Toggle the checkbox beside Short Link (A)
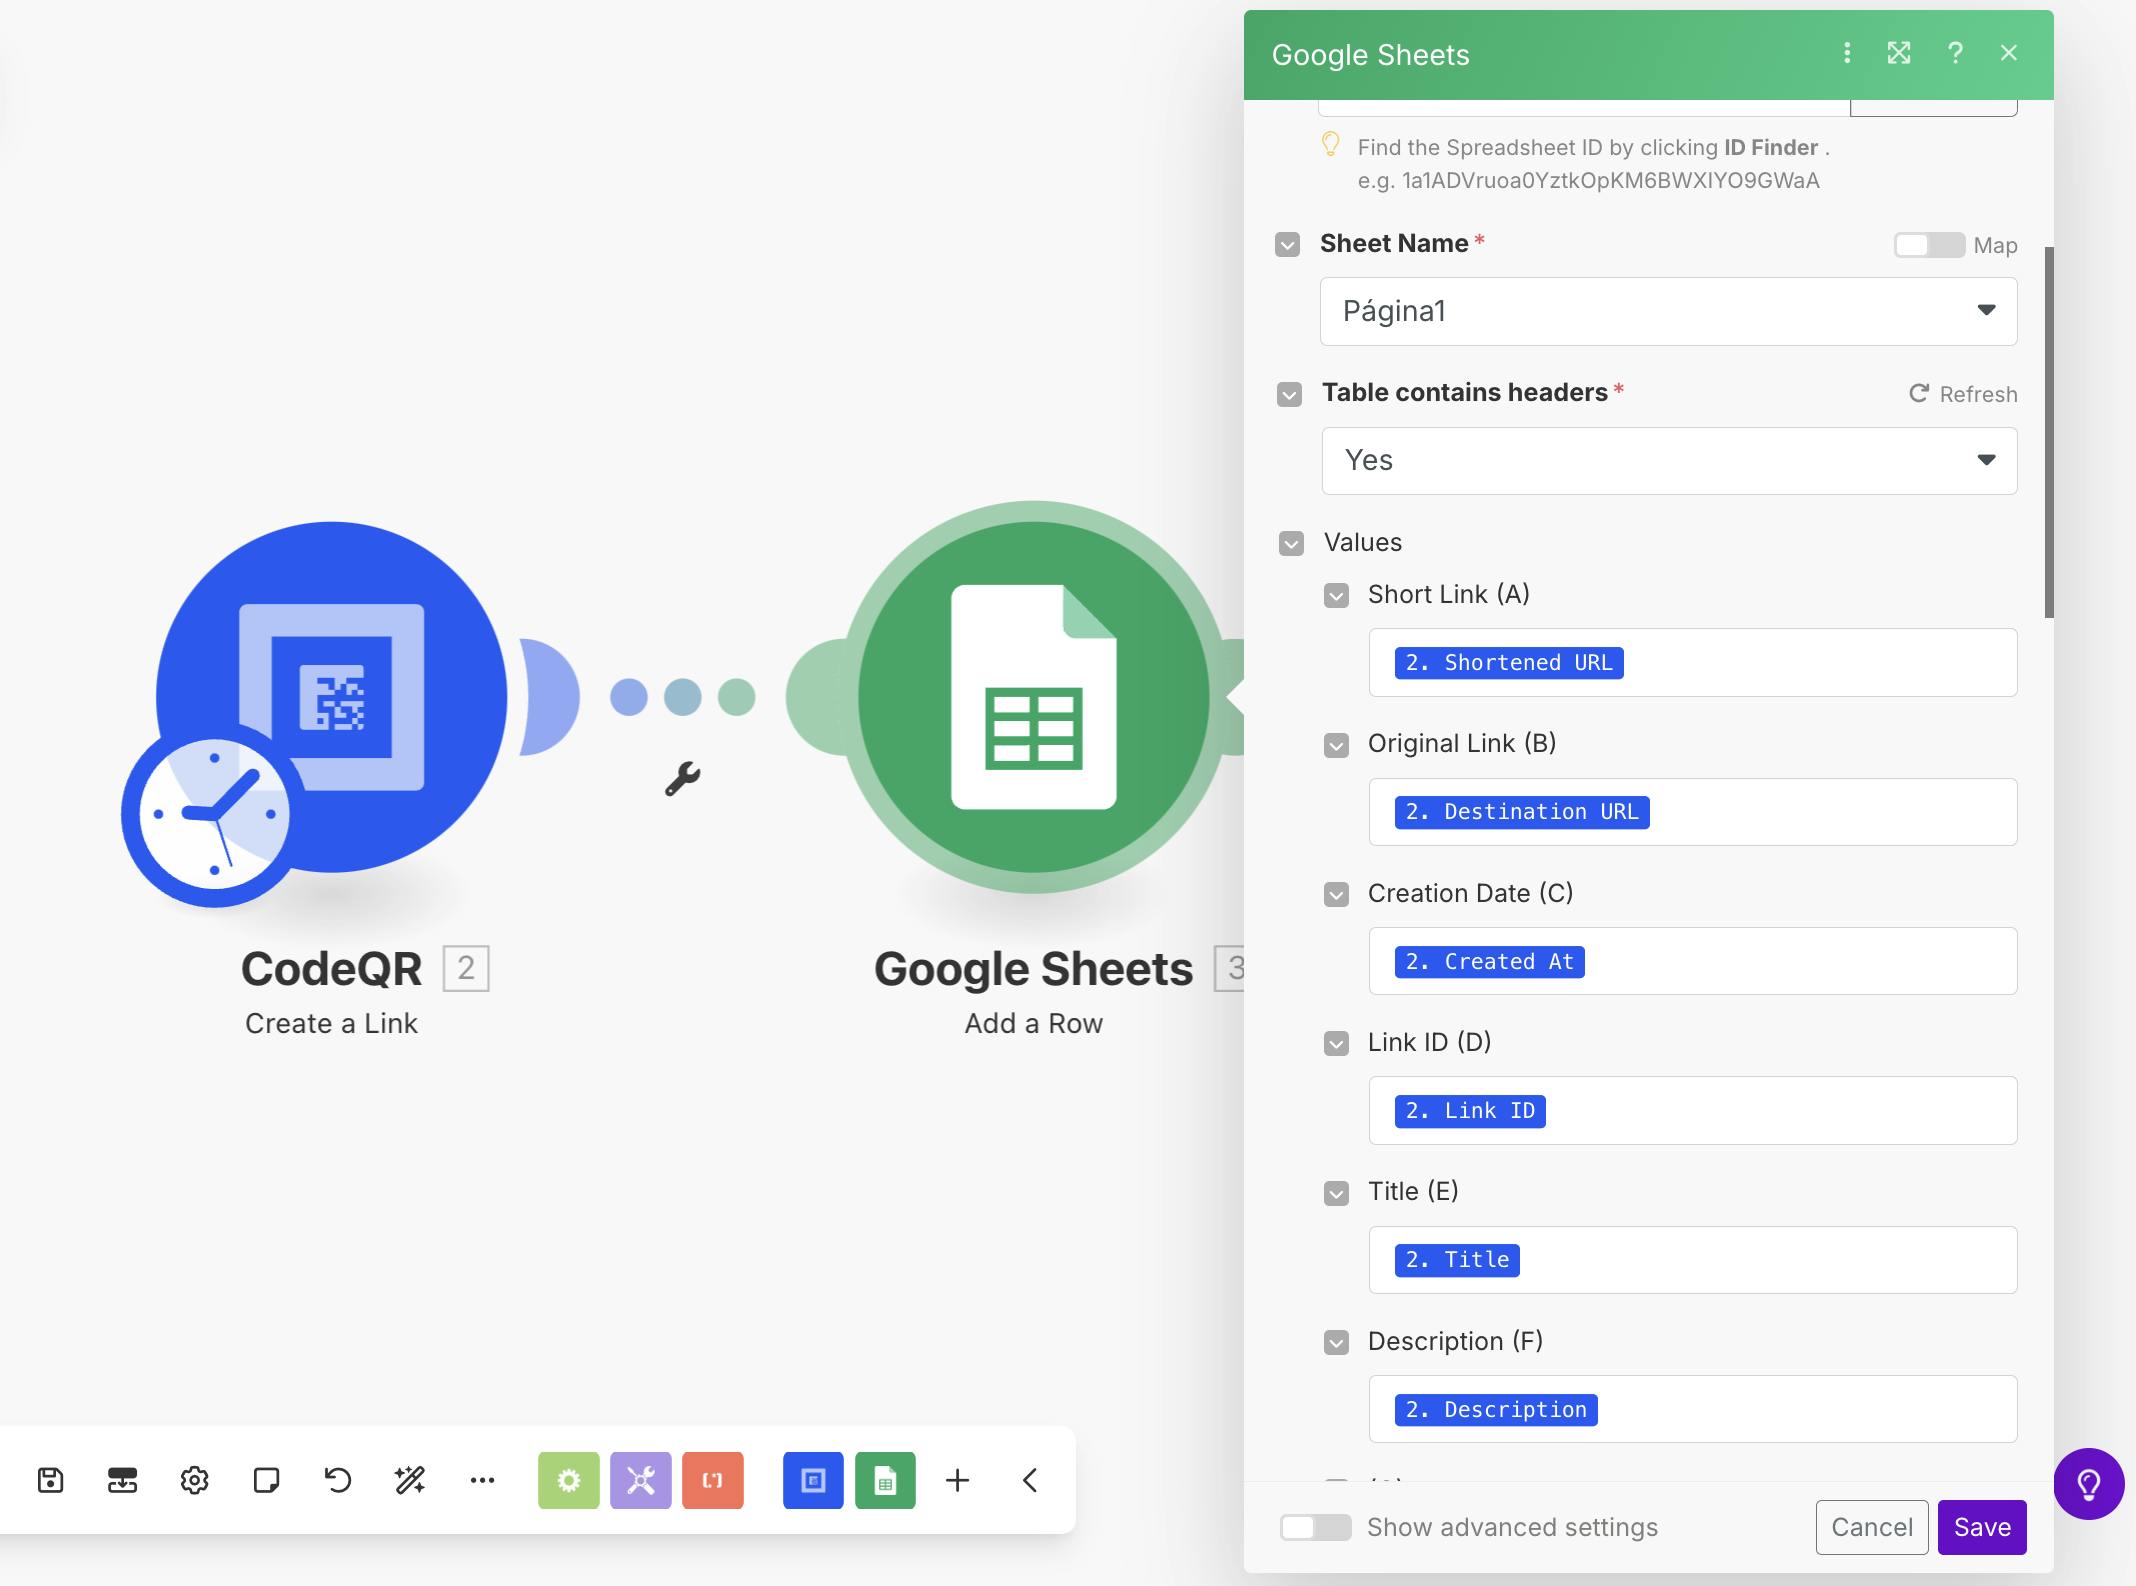The height and width of the screenshot is (1586, 2136). (1336, 596)
